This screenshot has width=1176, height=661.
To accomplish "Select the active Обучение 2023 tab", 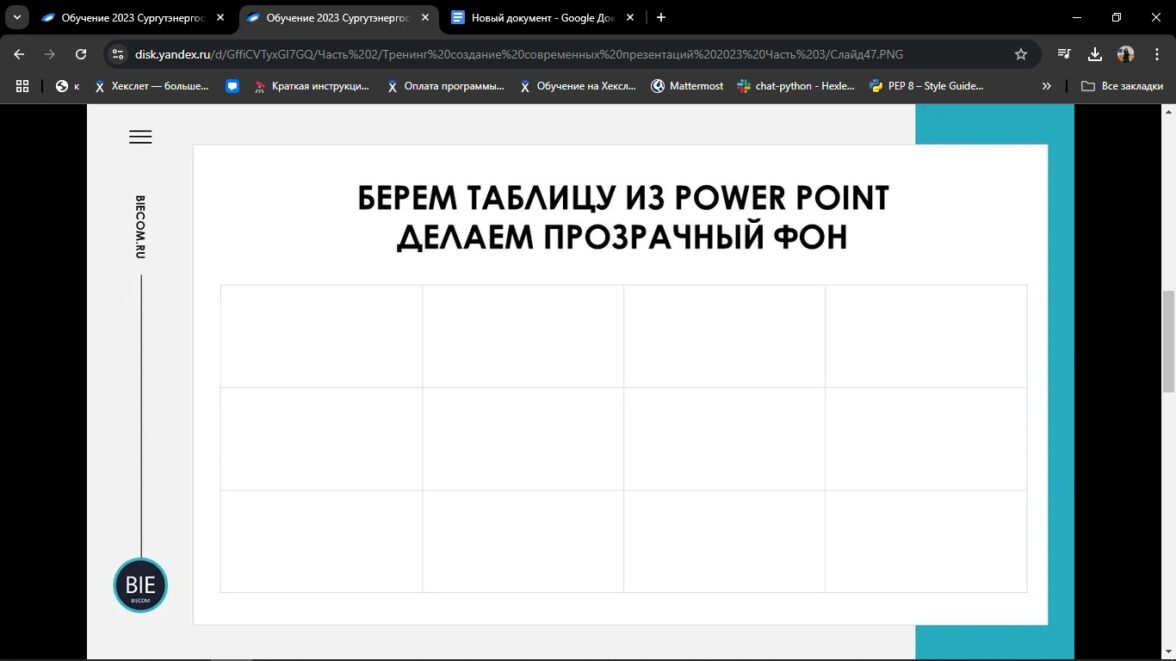I will (x=338, y=17).
